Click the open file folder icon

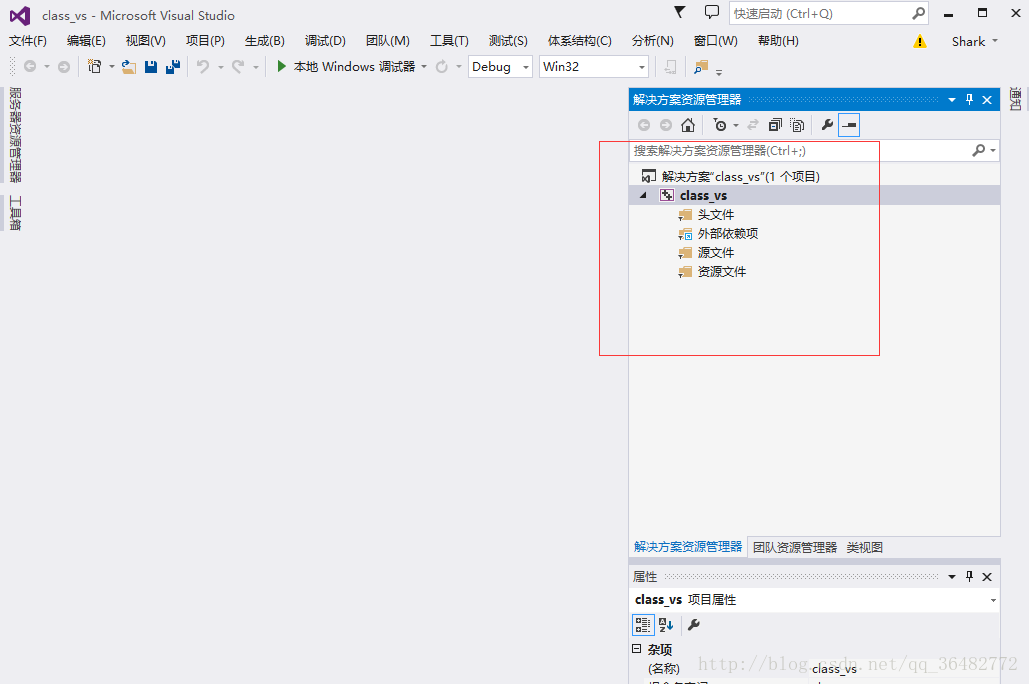pyautogui.click(x=129, y=66)
